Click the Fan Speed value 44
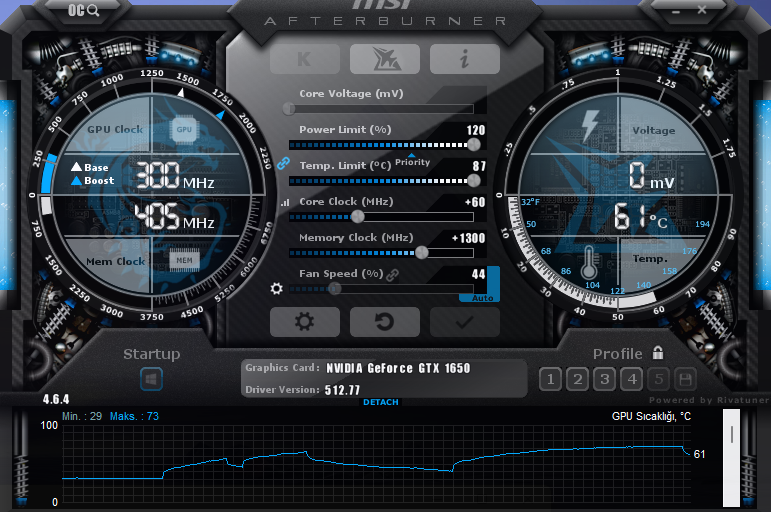The image size is (771, 512). (x=478, y=274)
